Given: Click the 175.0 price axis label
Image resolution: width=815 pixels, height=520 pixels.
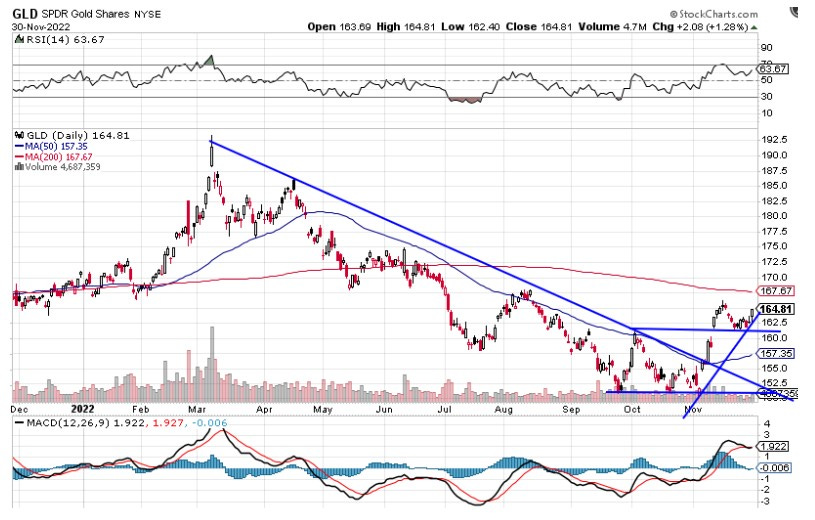Looking at the screenshot, I should coord(774,246).
